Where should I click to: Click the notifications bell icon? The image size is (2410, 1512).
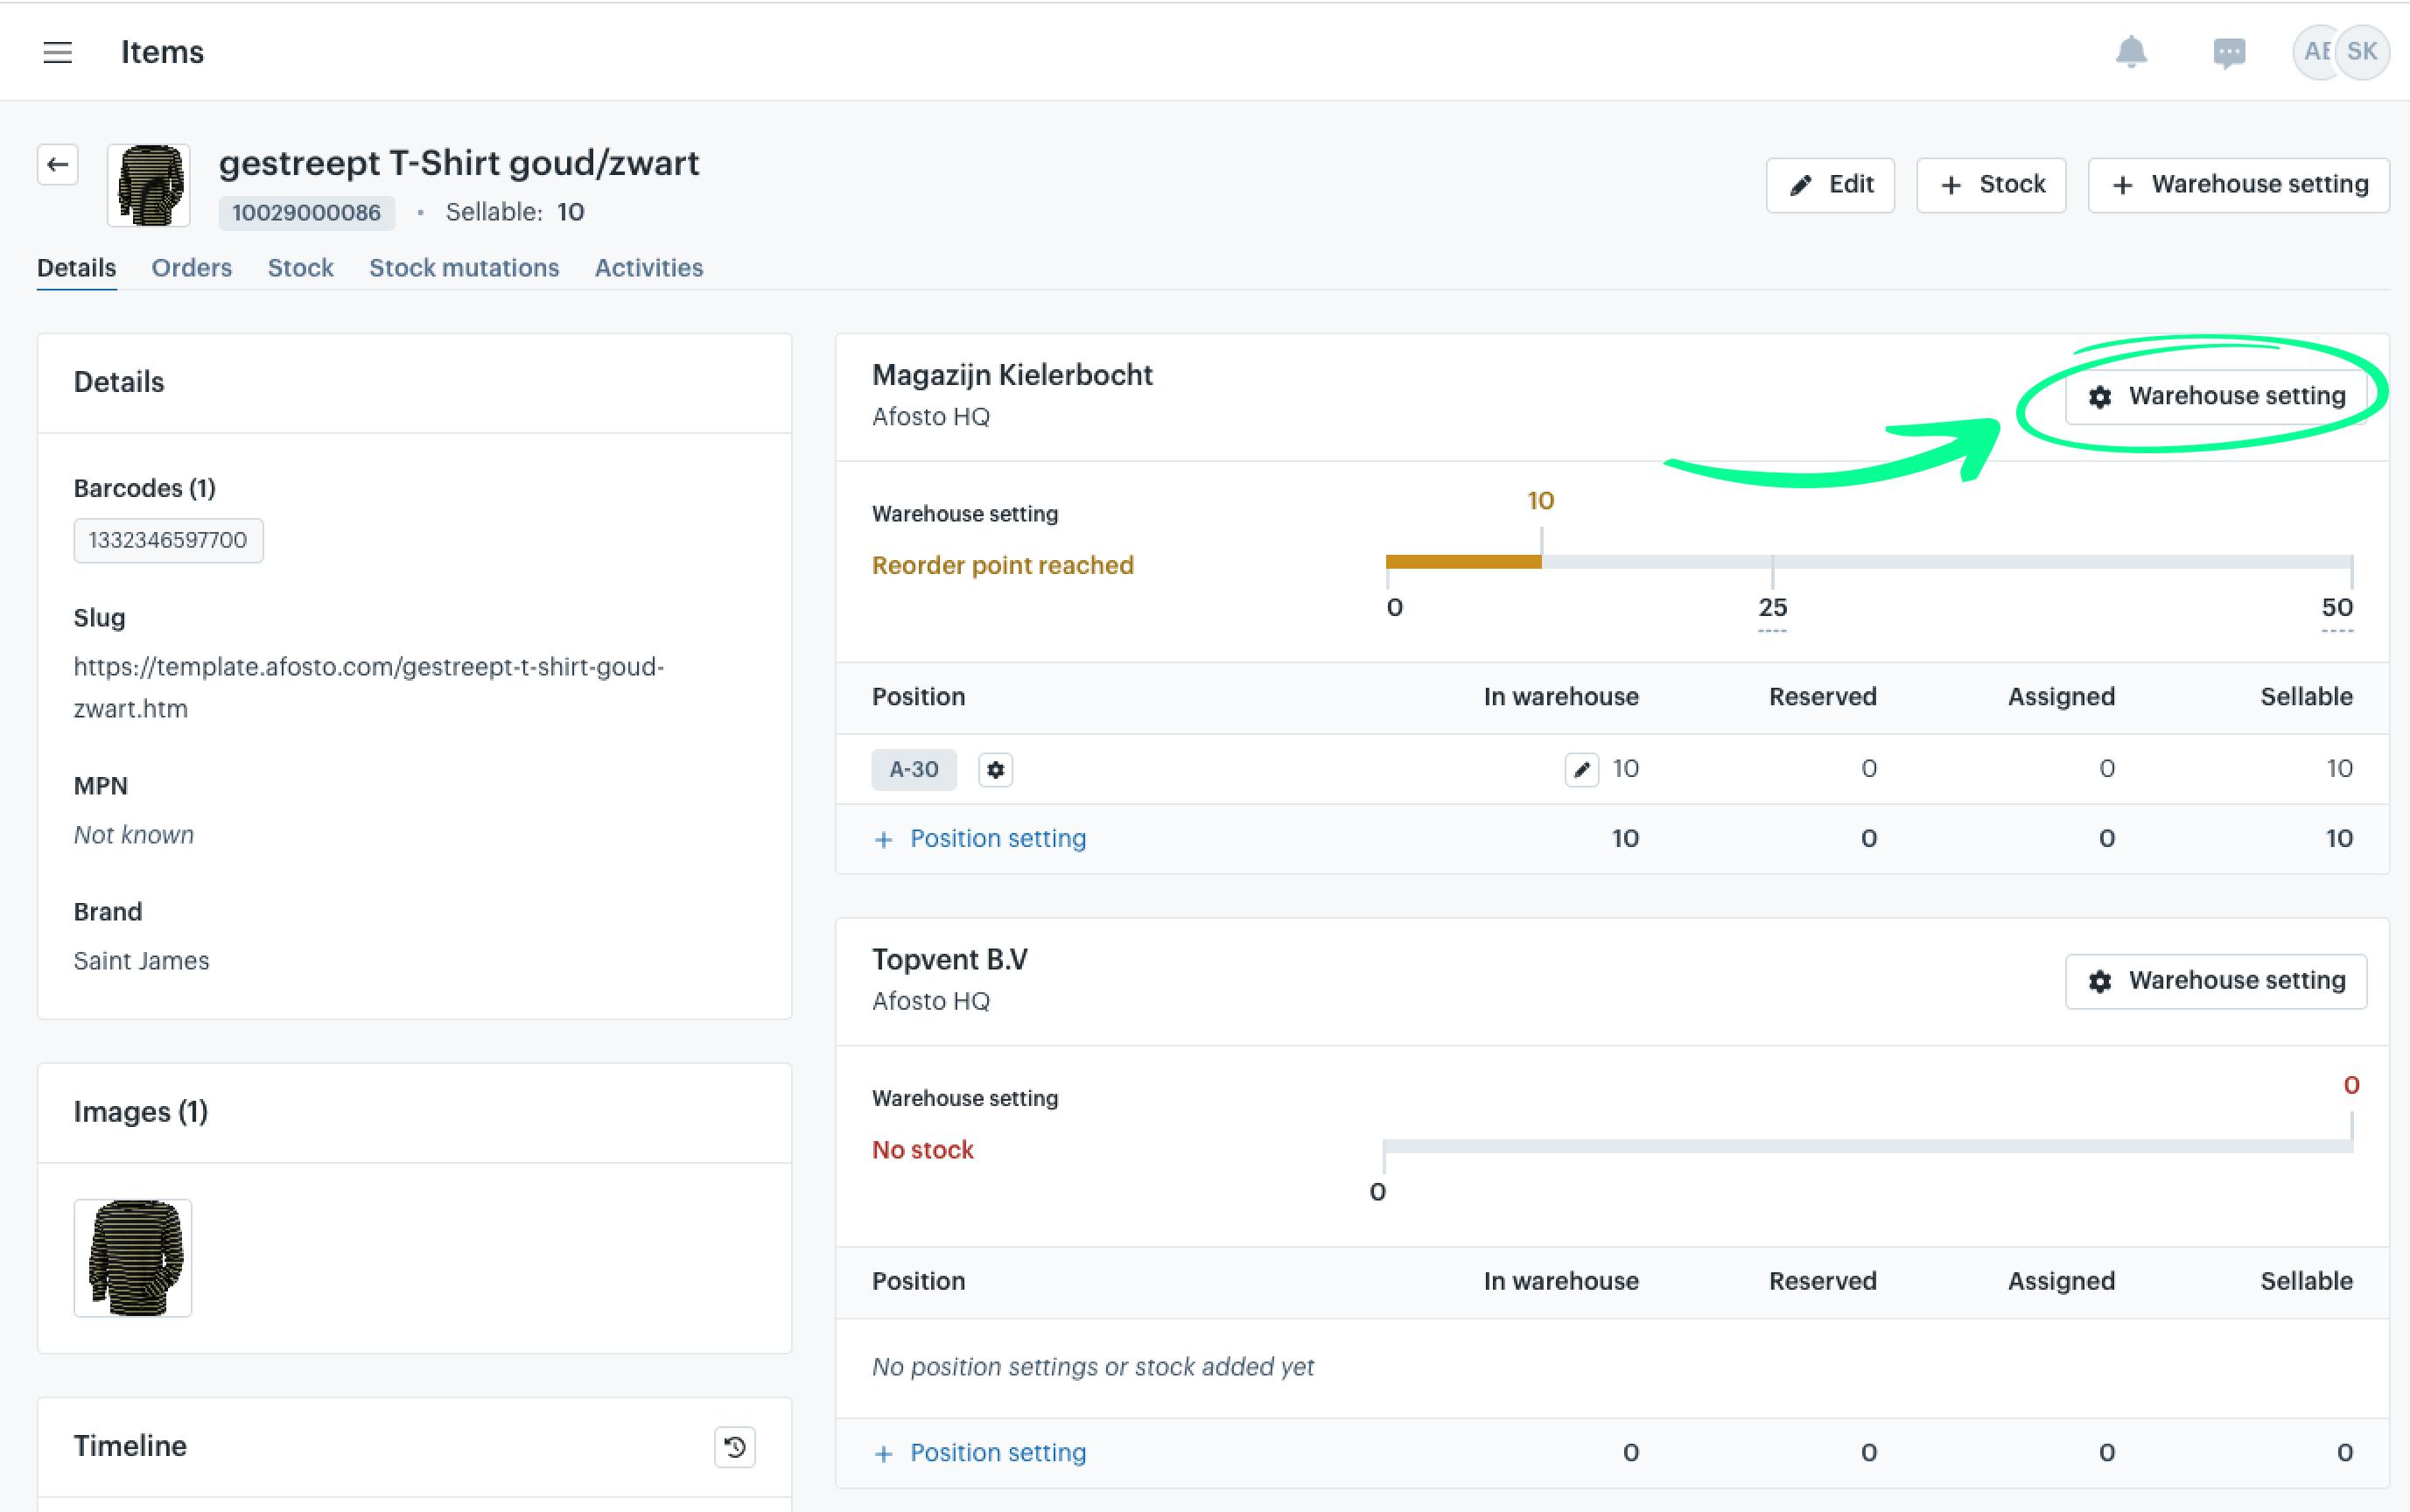[2131, 52]
